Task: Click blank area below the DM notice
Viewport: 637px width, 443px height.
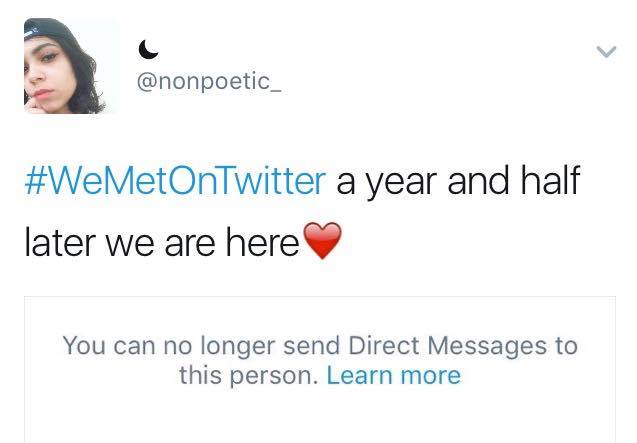Action: click(320, 420)
